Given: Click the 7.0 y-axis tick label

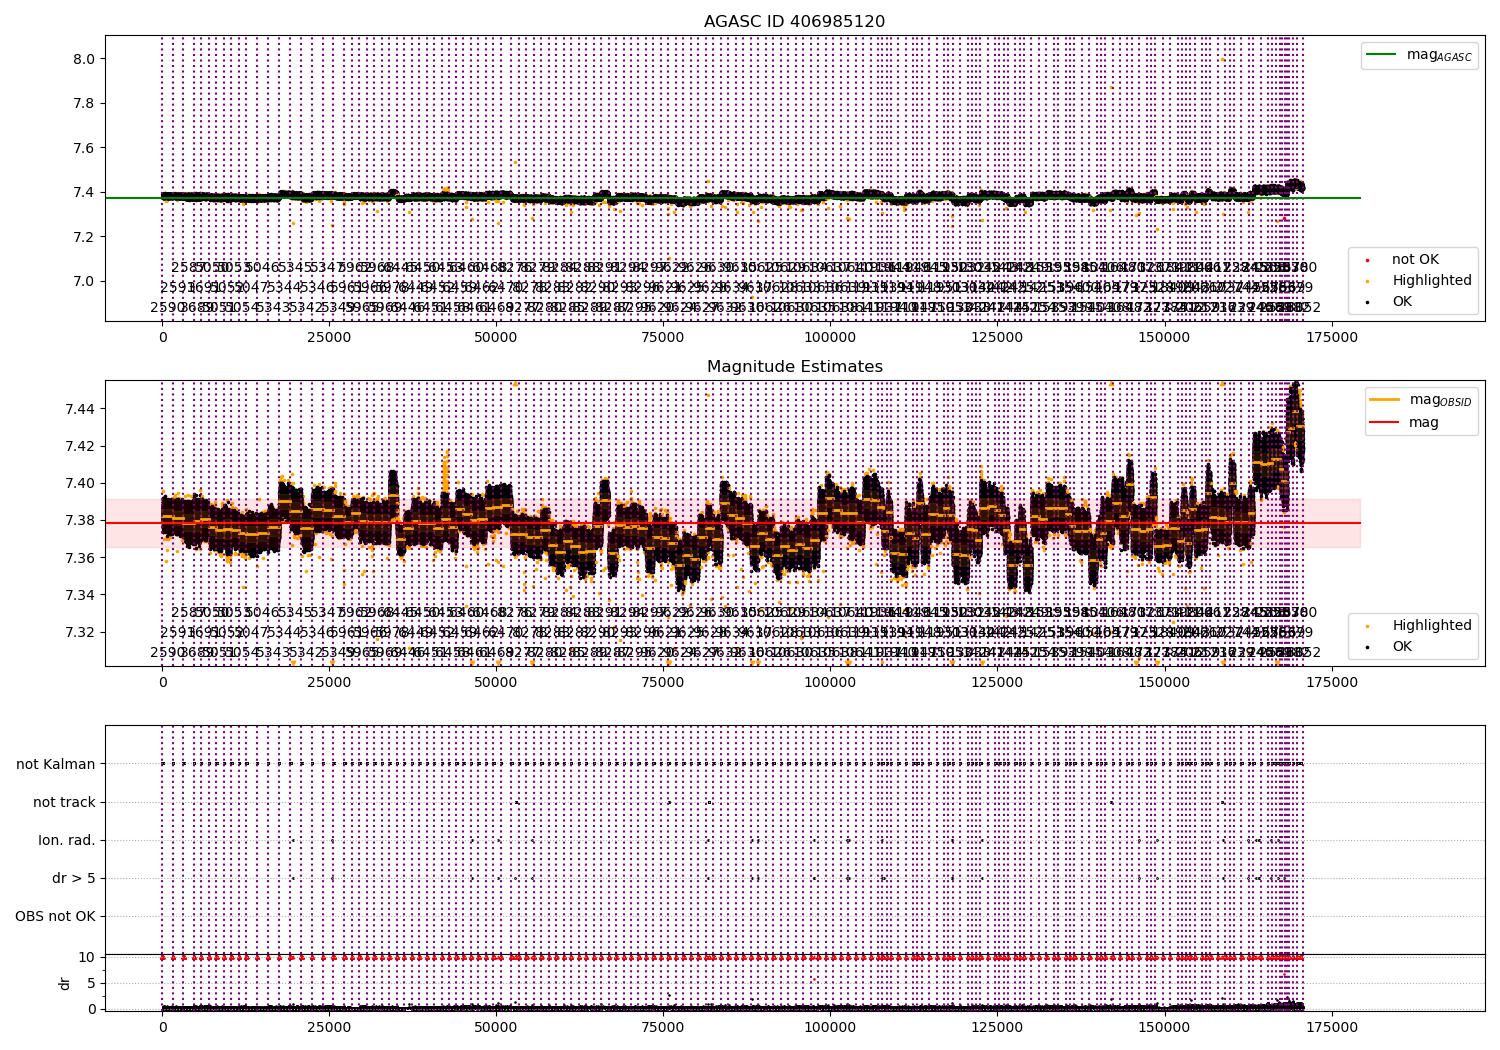Looking at the screenshot, I should (x=84, y=281).
